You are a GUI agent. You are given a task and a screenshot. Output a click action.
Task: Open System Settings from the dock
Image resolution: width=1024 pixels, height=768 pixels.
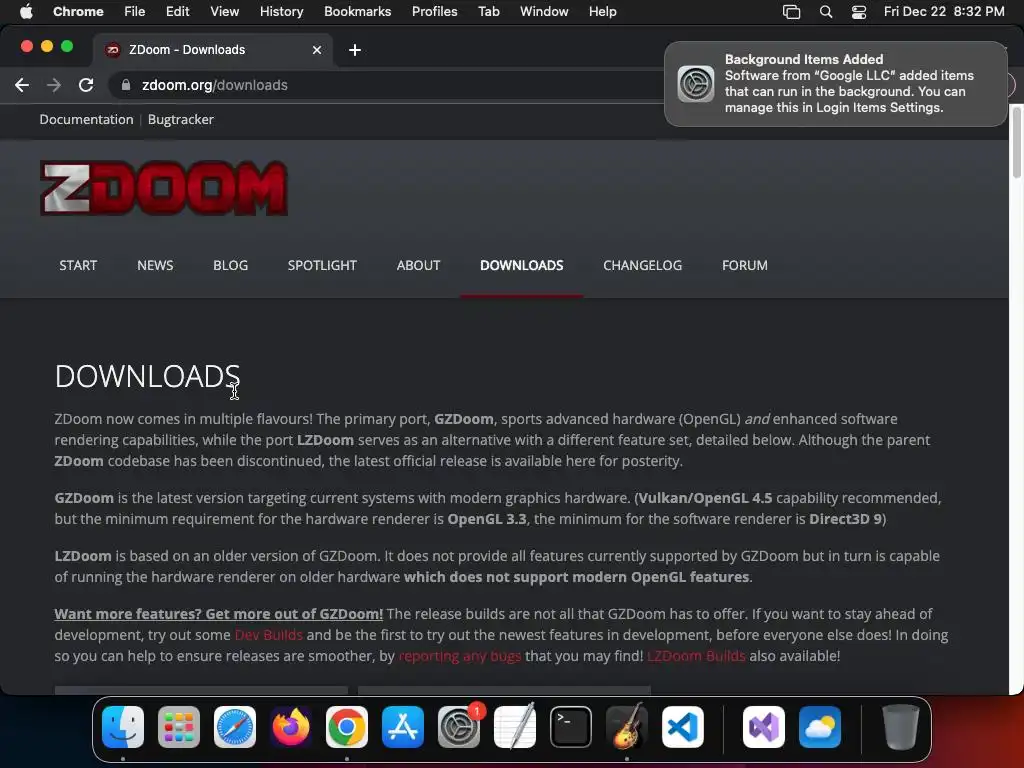pyautogui.click(x=459, y=727)
